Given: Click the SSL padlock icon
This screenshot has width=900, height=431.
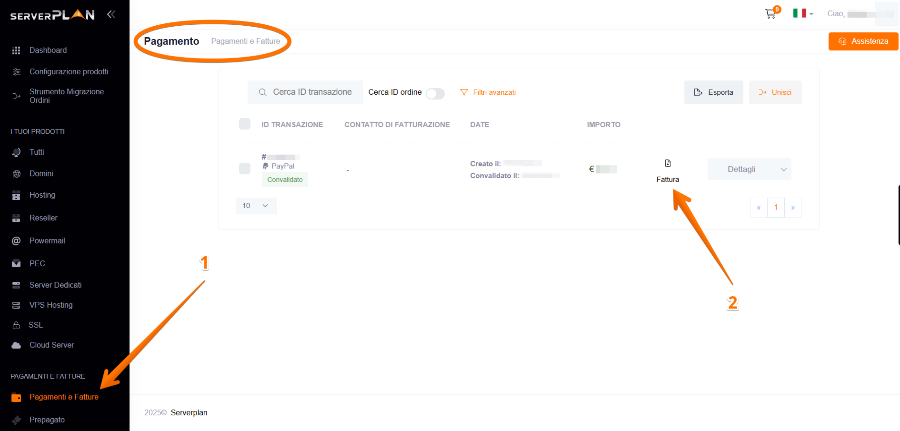Looking at the screenshot, I should 16,326.
